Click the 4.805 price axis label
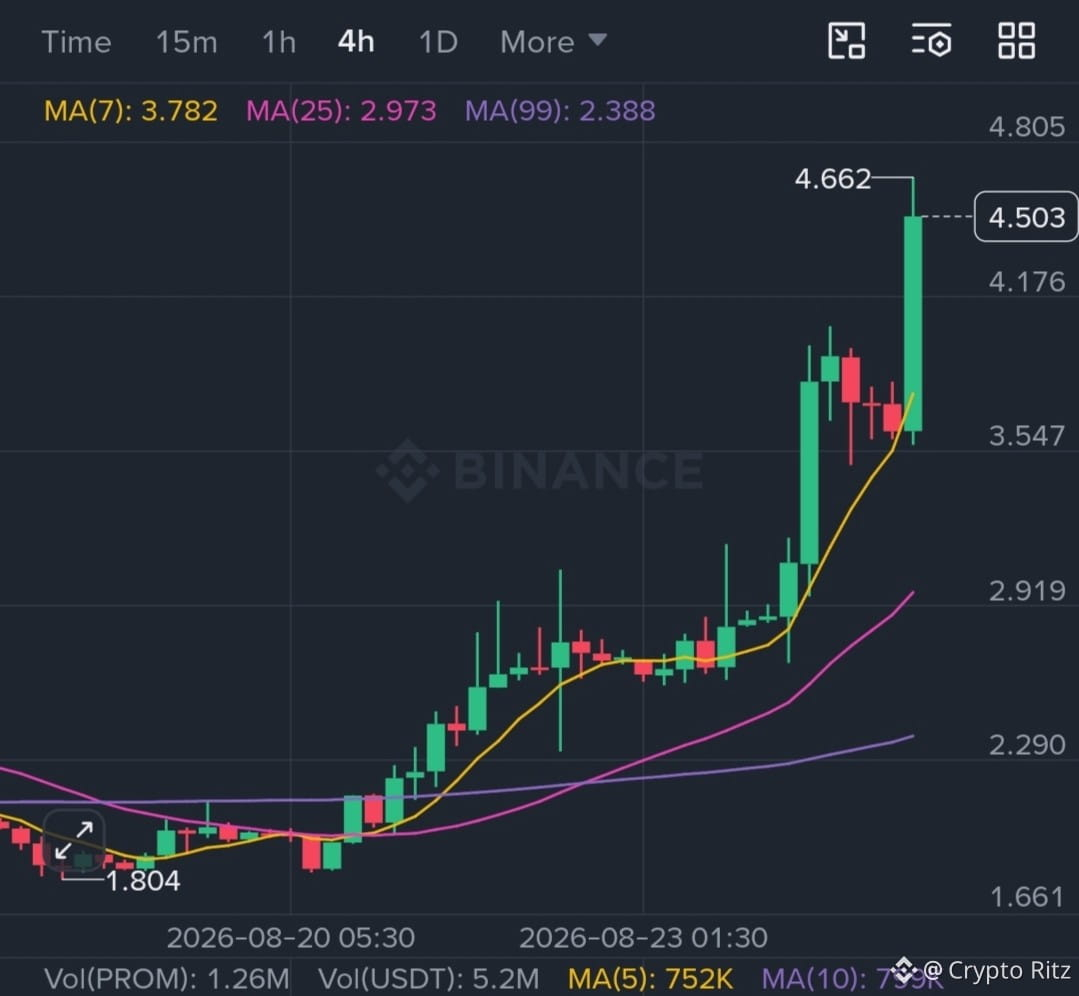 tap(1027, 127)
